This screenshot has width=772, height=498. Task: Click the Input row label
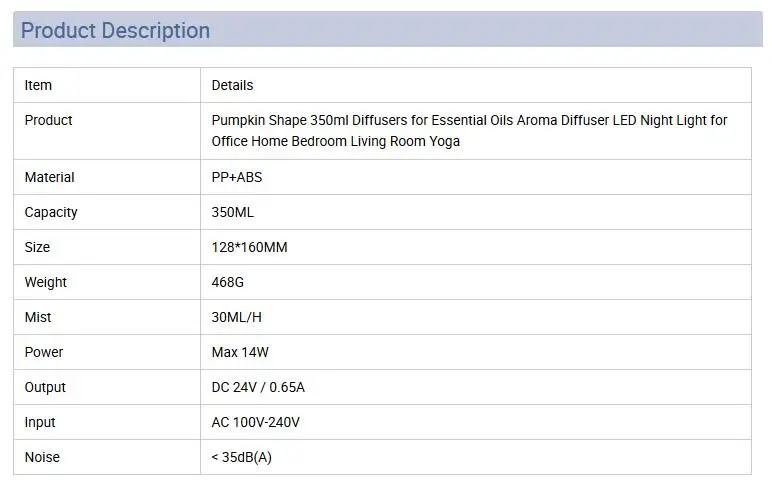pyautogui.click(x=40, y=423)
